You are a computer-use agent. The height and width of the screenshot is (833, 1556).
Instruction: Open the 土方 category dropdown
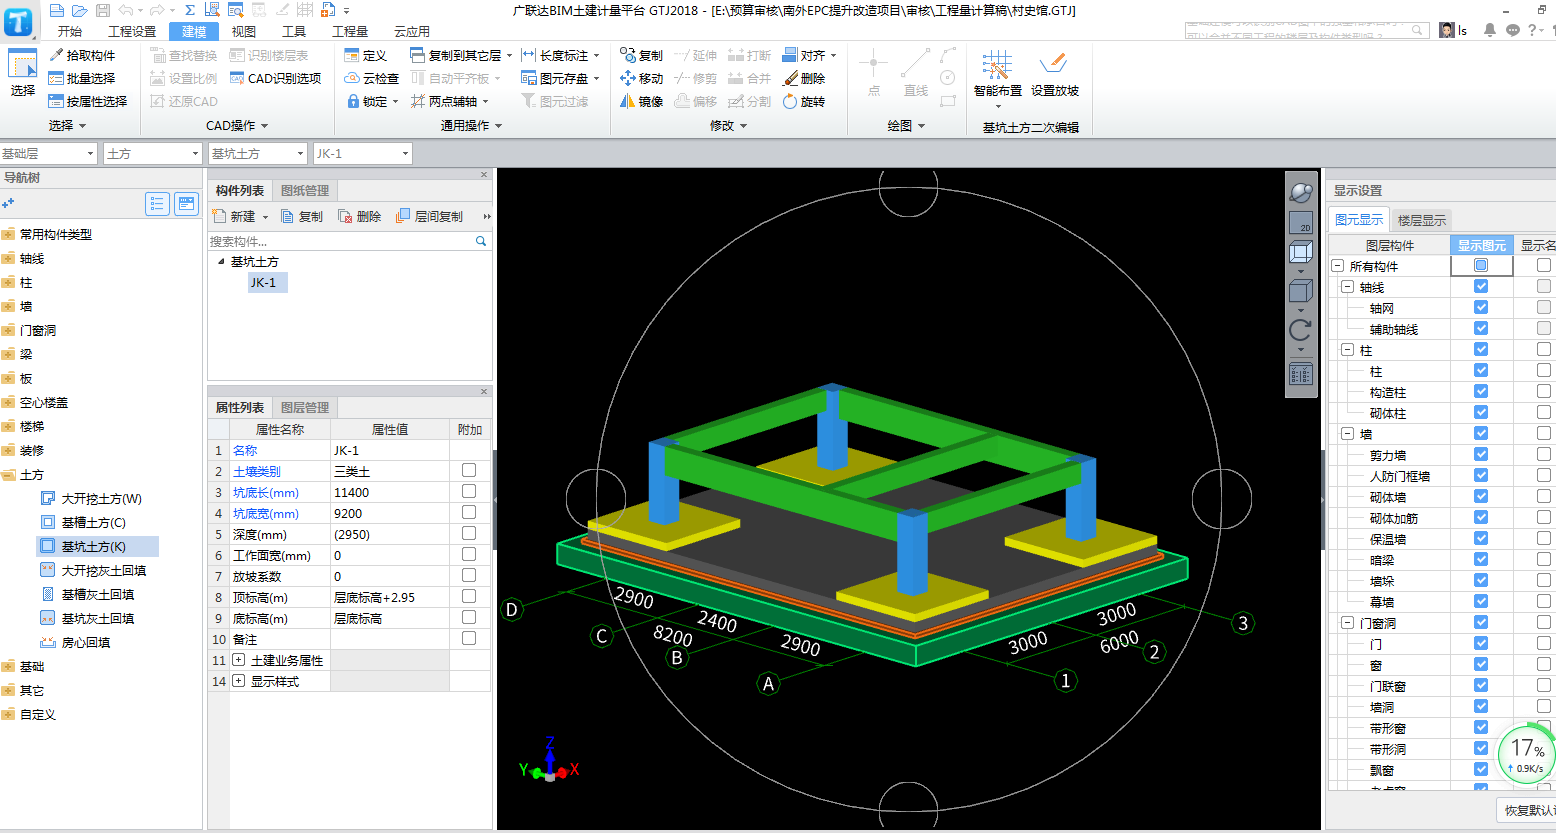tap(153, 153)
